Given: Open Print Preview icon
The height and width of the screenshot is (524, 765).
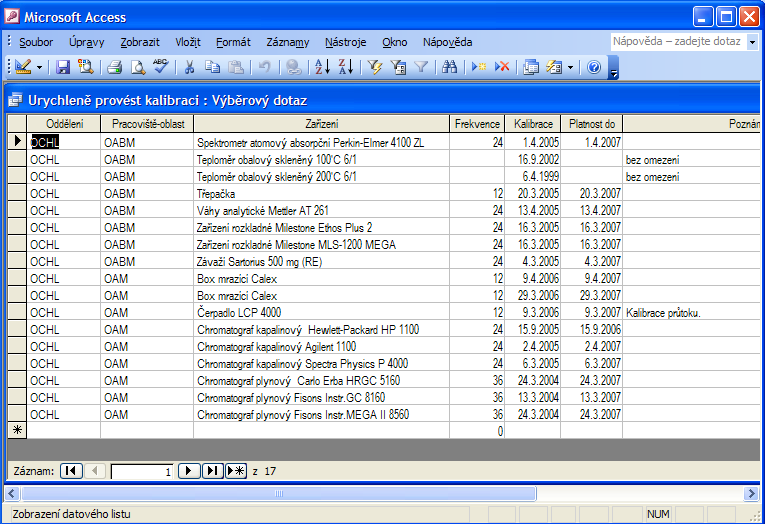Looking at the screenshot, I should 138,67.
